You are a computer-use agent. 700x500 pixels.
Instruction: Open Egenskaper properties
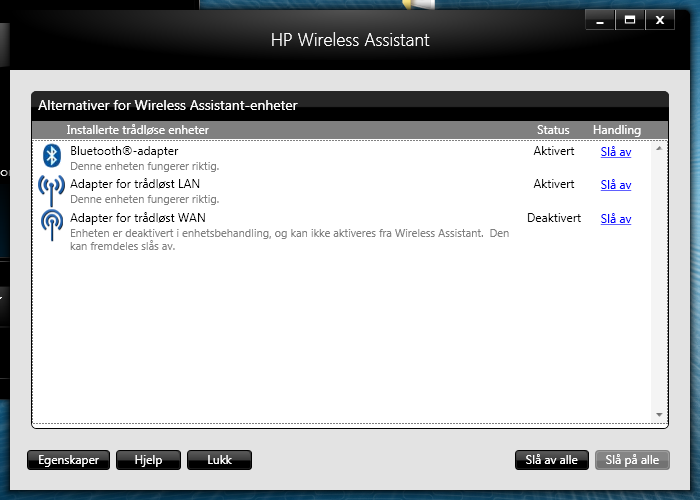[68, 460]
